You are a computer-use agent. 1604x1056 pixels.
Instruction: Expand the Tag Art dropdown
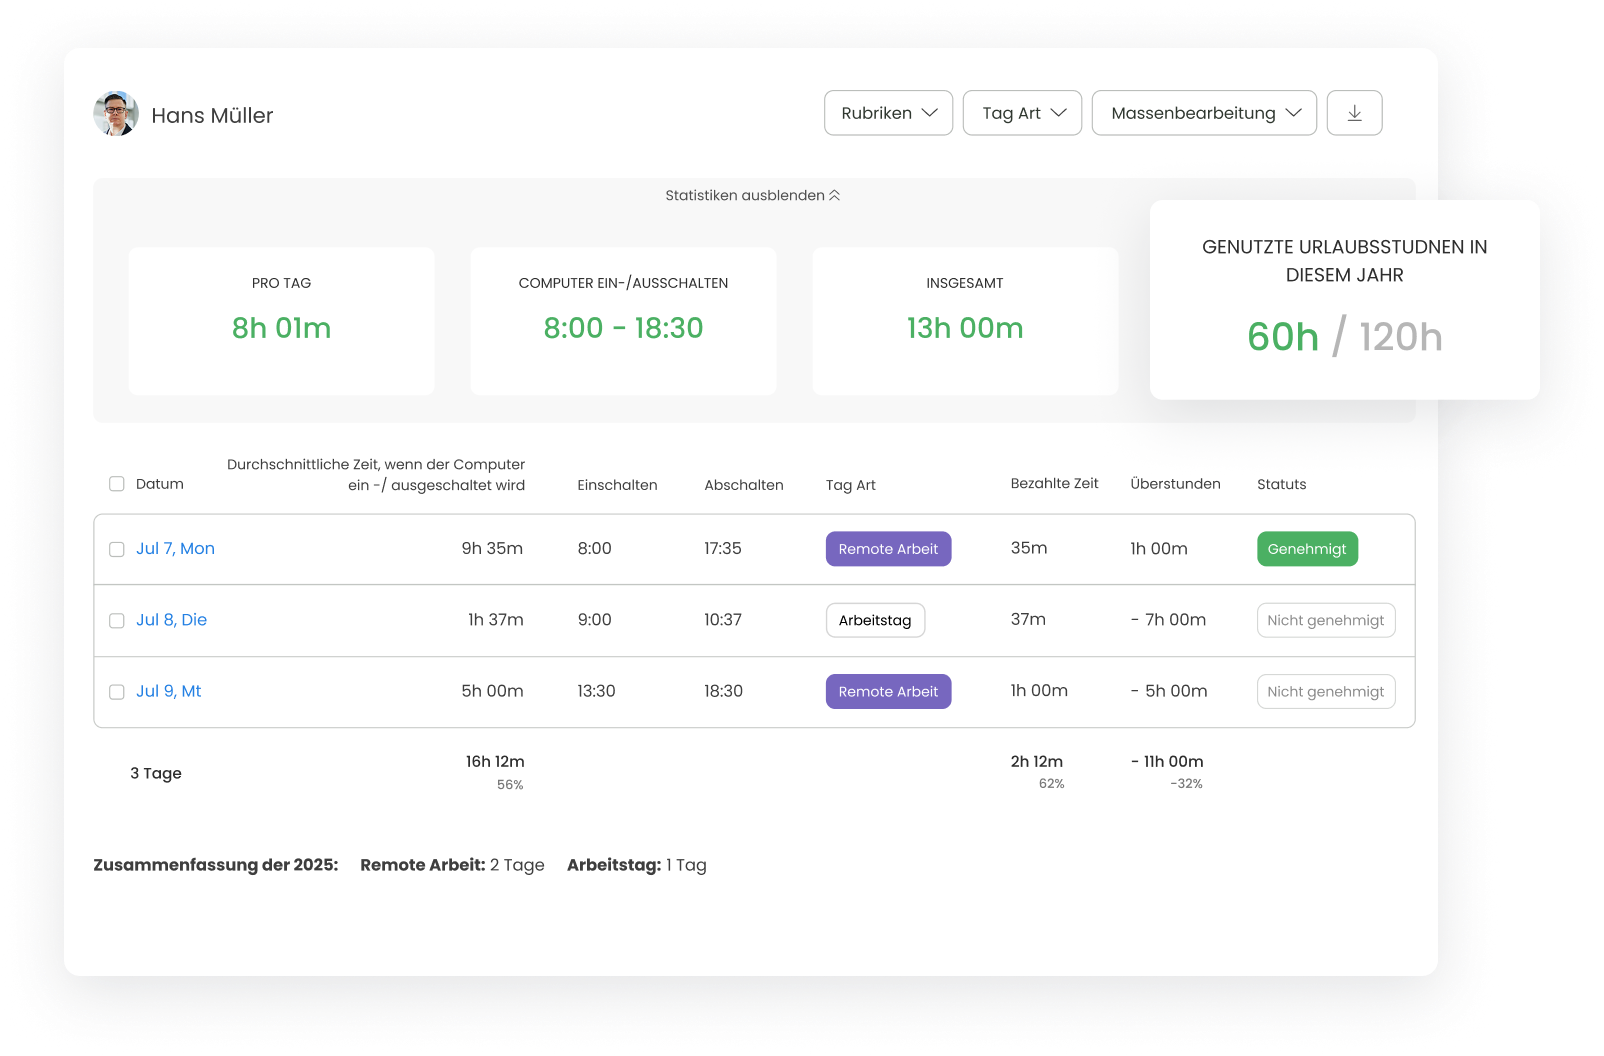(1022, 113)
